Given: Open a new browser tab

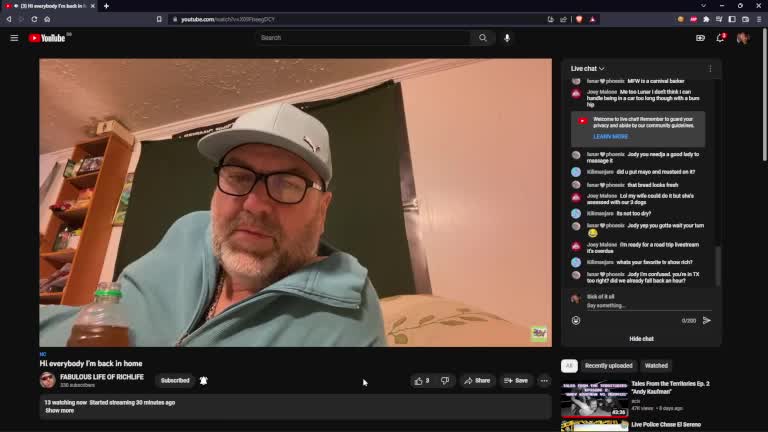Looking at the screenshot, I should (x=106, y=6).
